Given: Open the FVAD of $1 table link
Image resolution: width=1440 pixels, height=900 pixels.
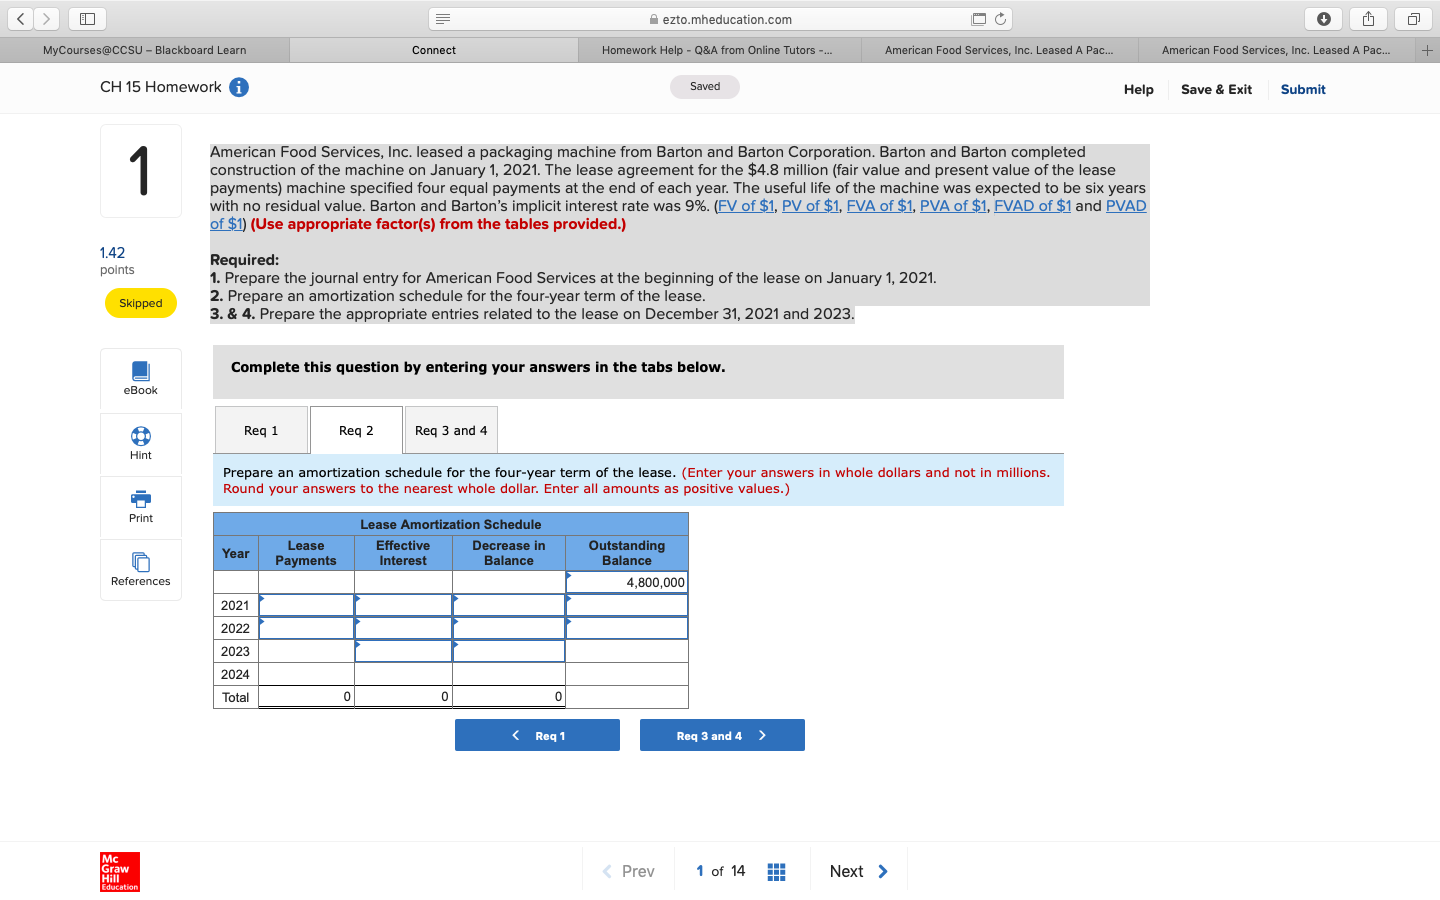Looking at the screenshot, I should [1032, 206].
